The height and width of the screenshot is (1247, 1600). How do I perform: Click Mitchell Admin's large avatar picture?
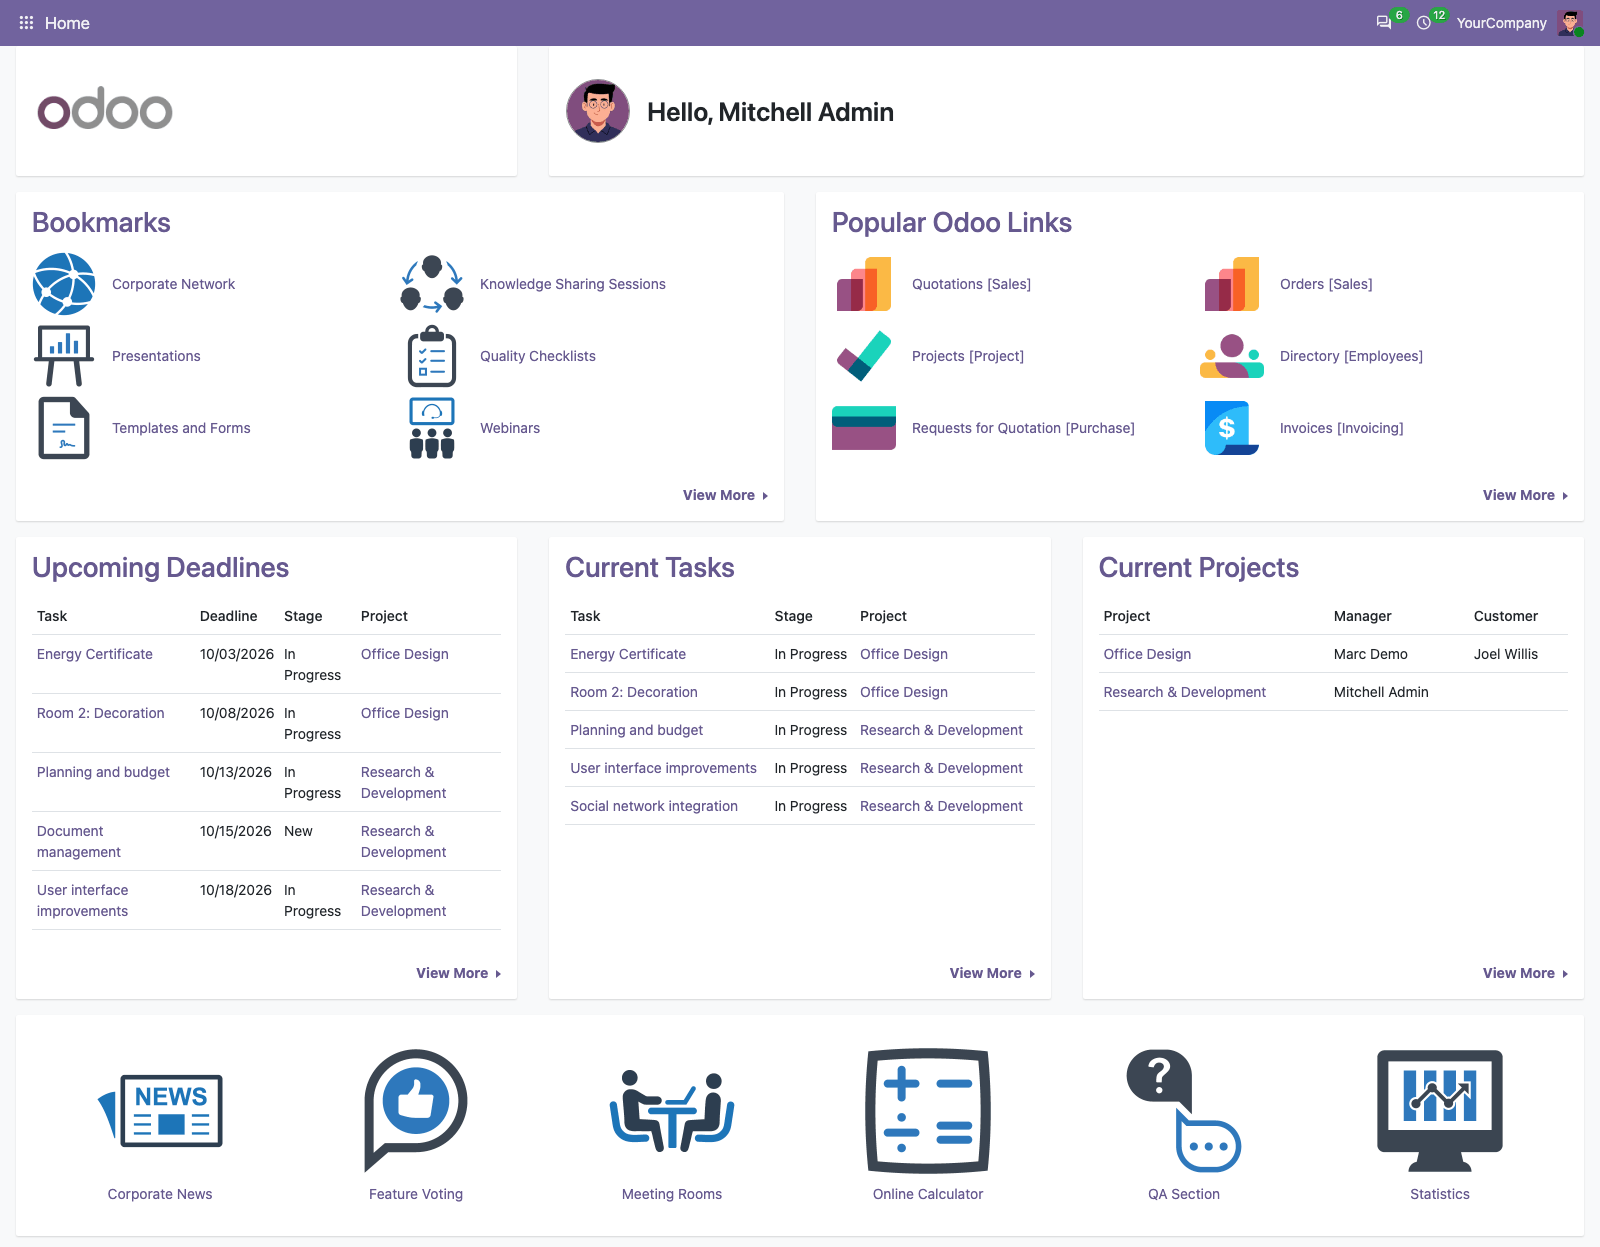(598, 111)
